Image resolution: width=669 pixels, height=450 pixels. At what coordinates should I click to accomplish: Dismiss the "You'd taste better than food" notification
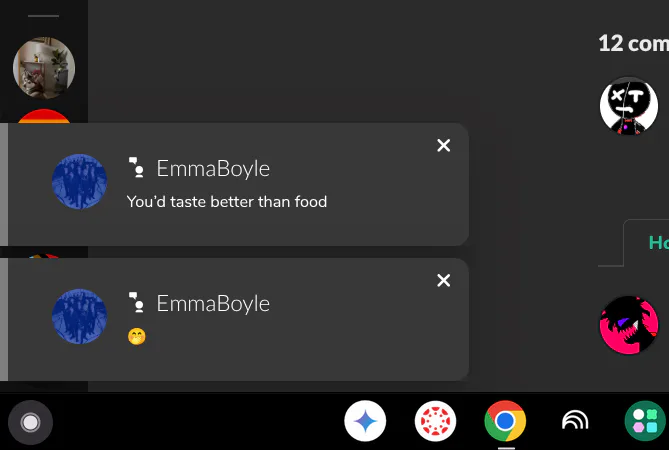click(x=444, y=145)
